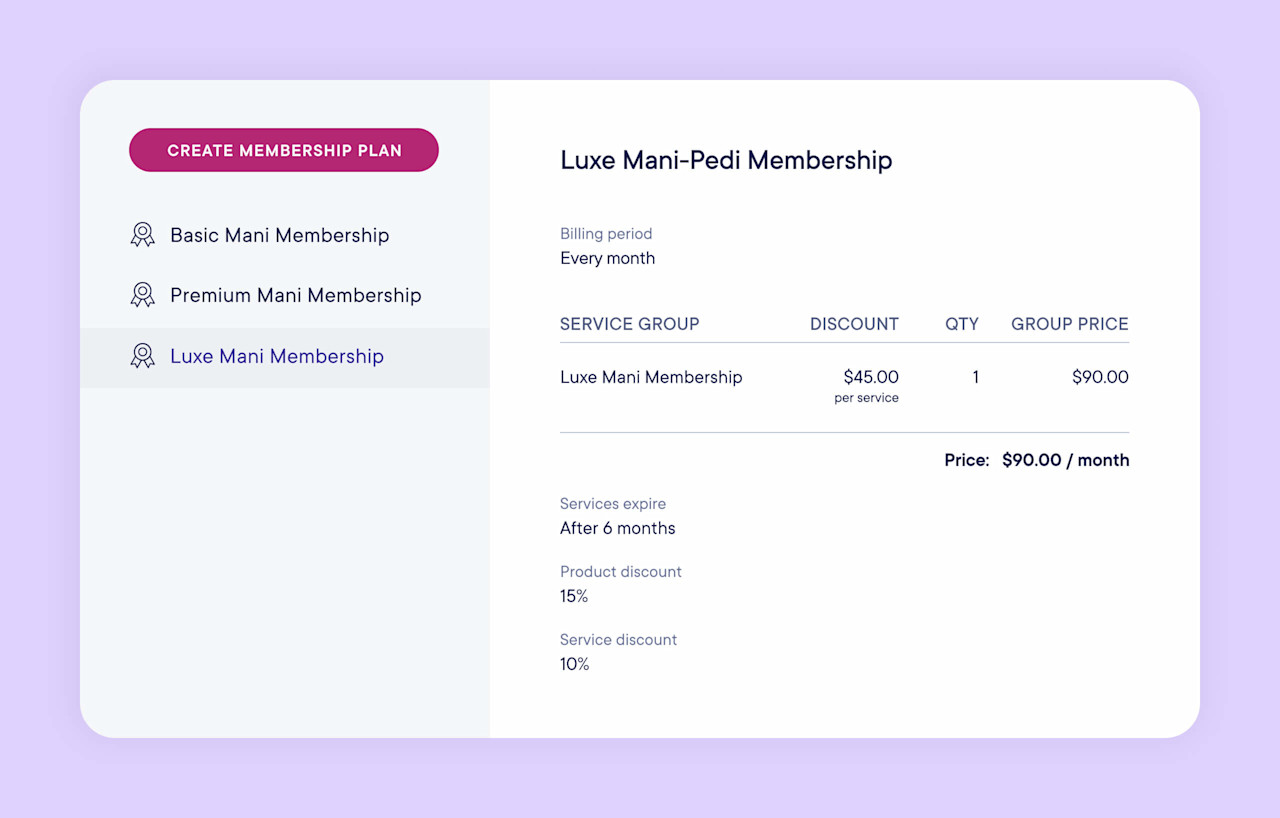The width and height of the screenshot is (1280, 818).
Task: Open the Luxe Mani Membership plan
Action: [277, 356]
